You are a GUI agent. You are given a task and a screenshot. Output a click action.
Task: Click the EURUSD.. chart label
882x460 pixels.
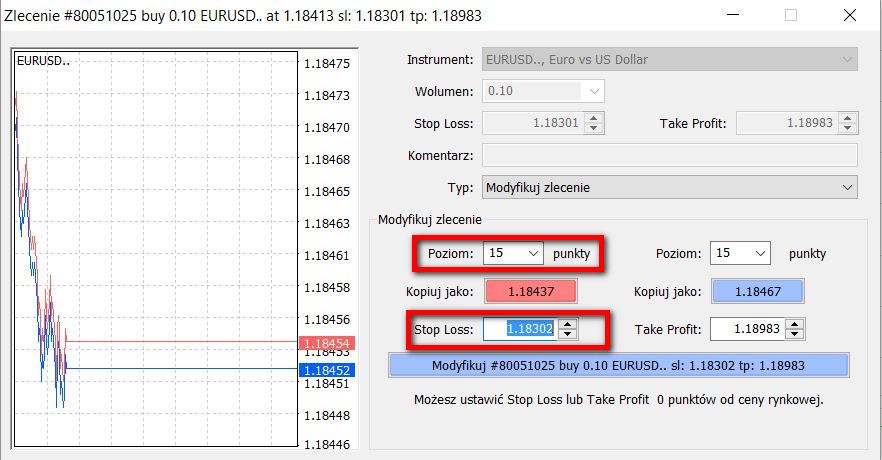click(43, 61)
